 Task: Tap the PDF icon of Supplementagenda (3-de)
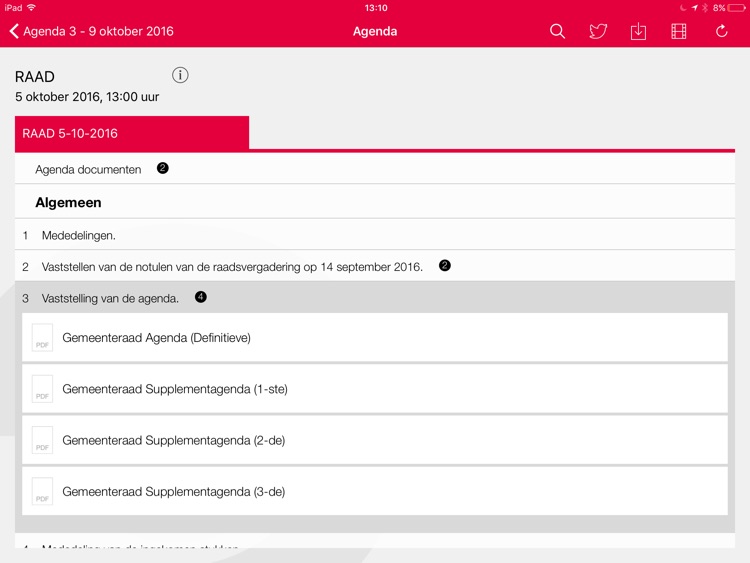[42, 491]
